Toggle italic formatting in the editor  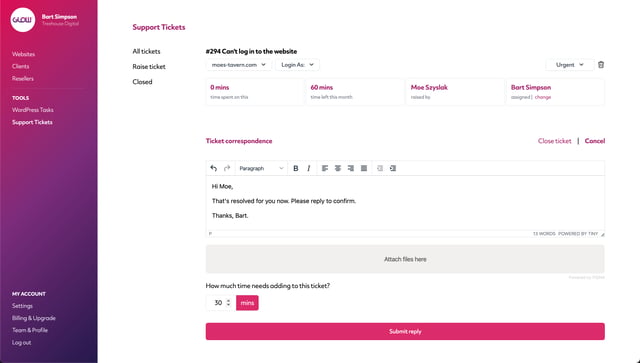pyautogui.click(x=309, y=168)
